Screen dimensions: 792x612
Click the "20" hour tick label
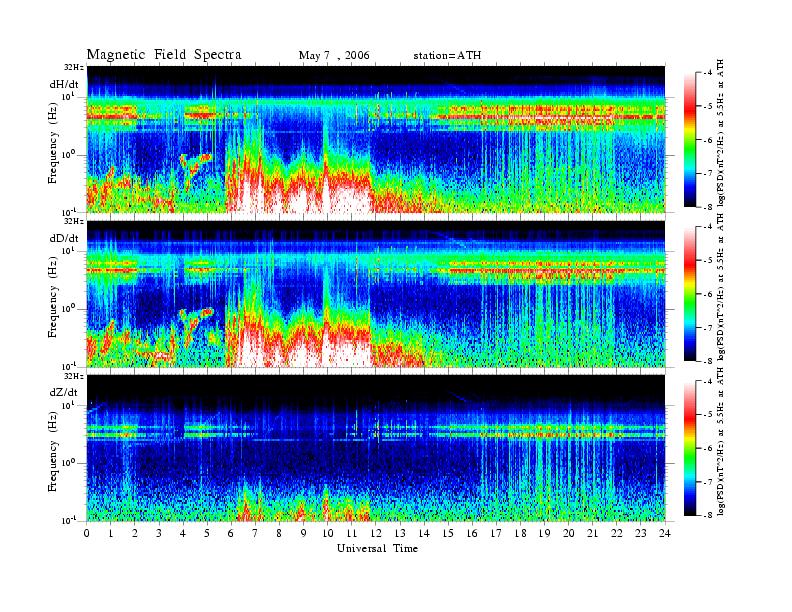click(x=569, y=533)
